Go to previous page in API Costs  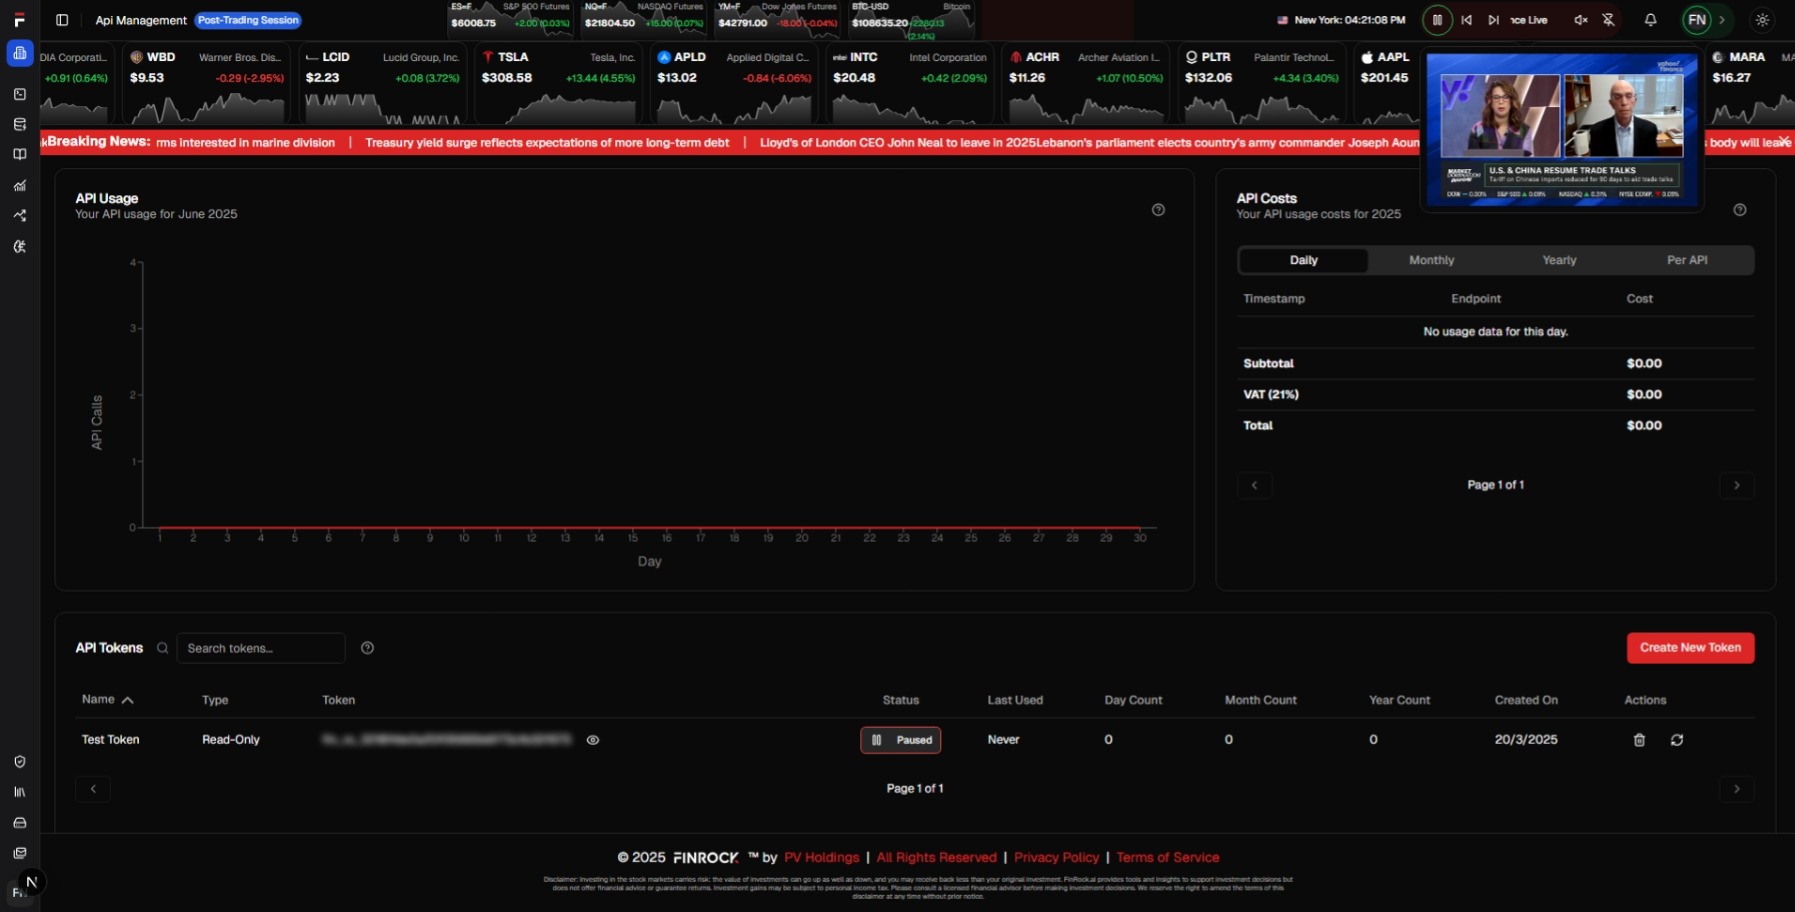pyautogui.click(x=1254, y=485)
